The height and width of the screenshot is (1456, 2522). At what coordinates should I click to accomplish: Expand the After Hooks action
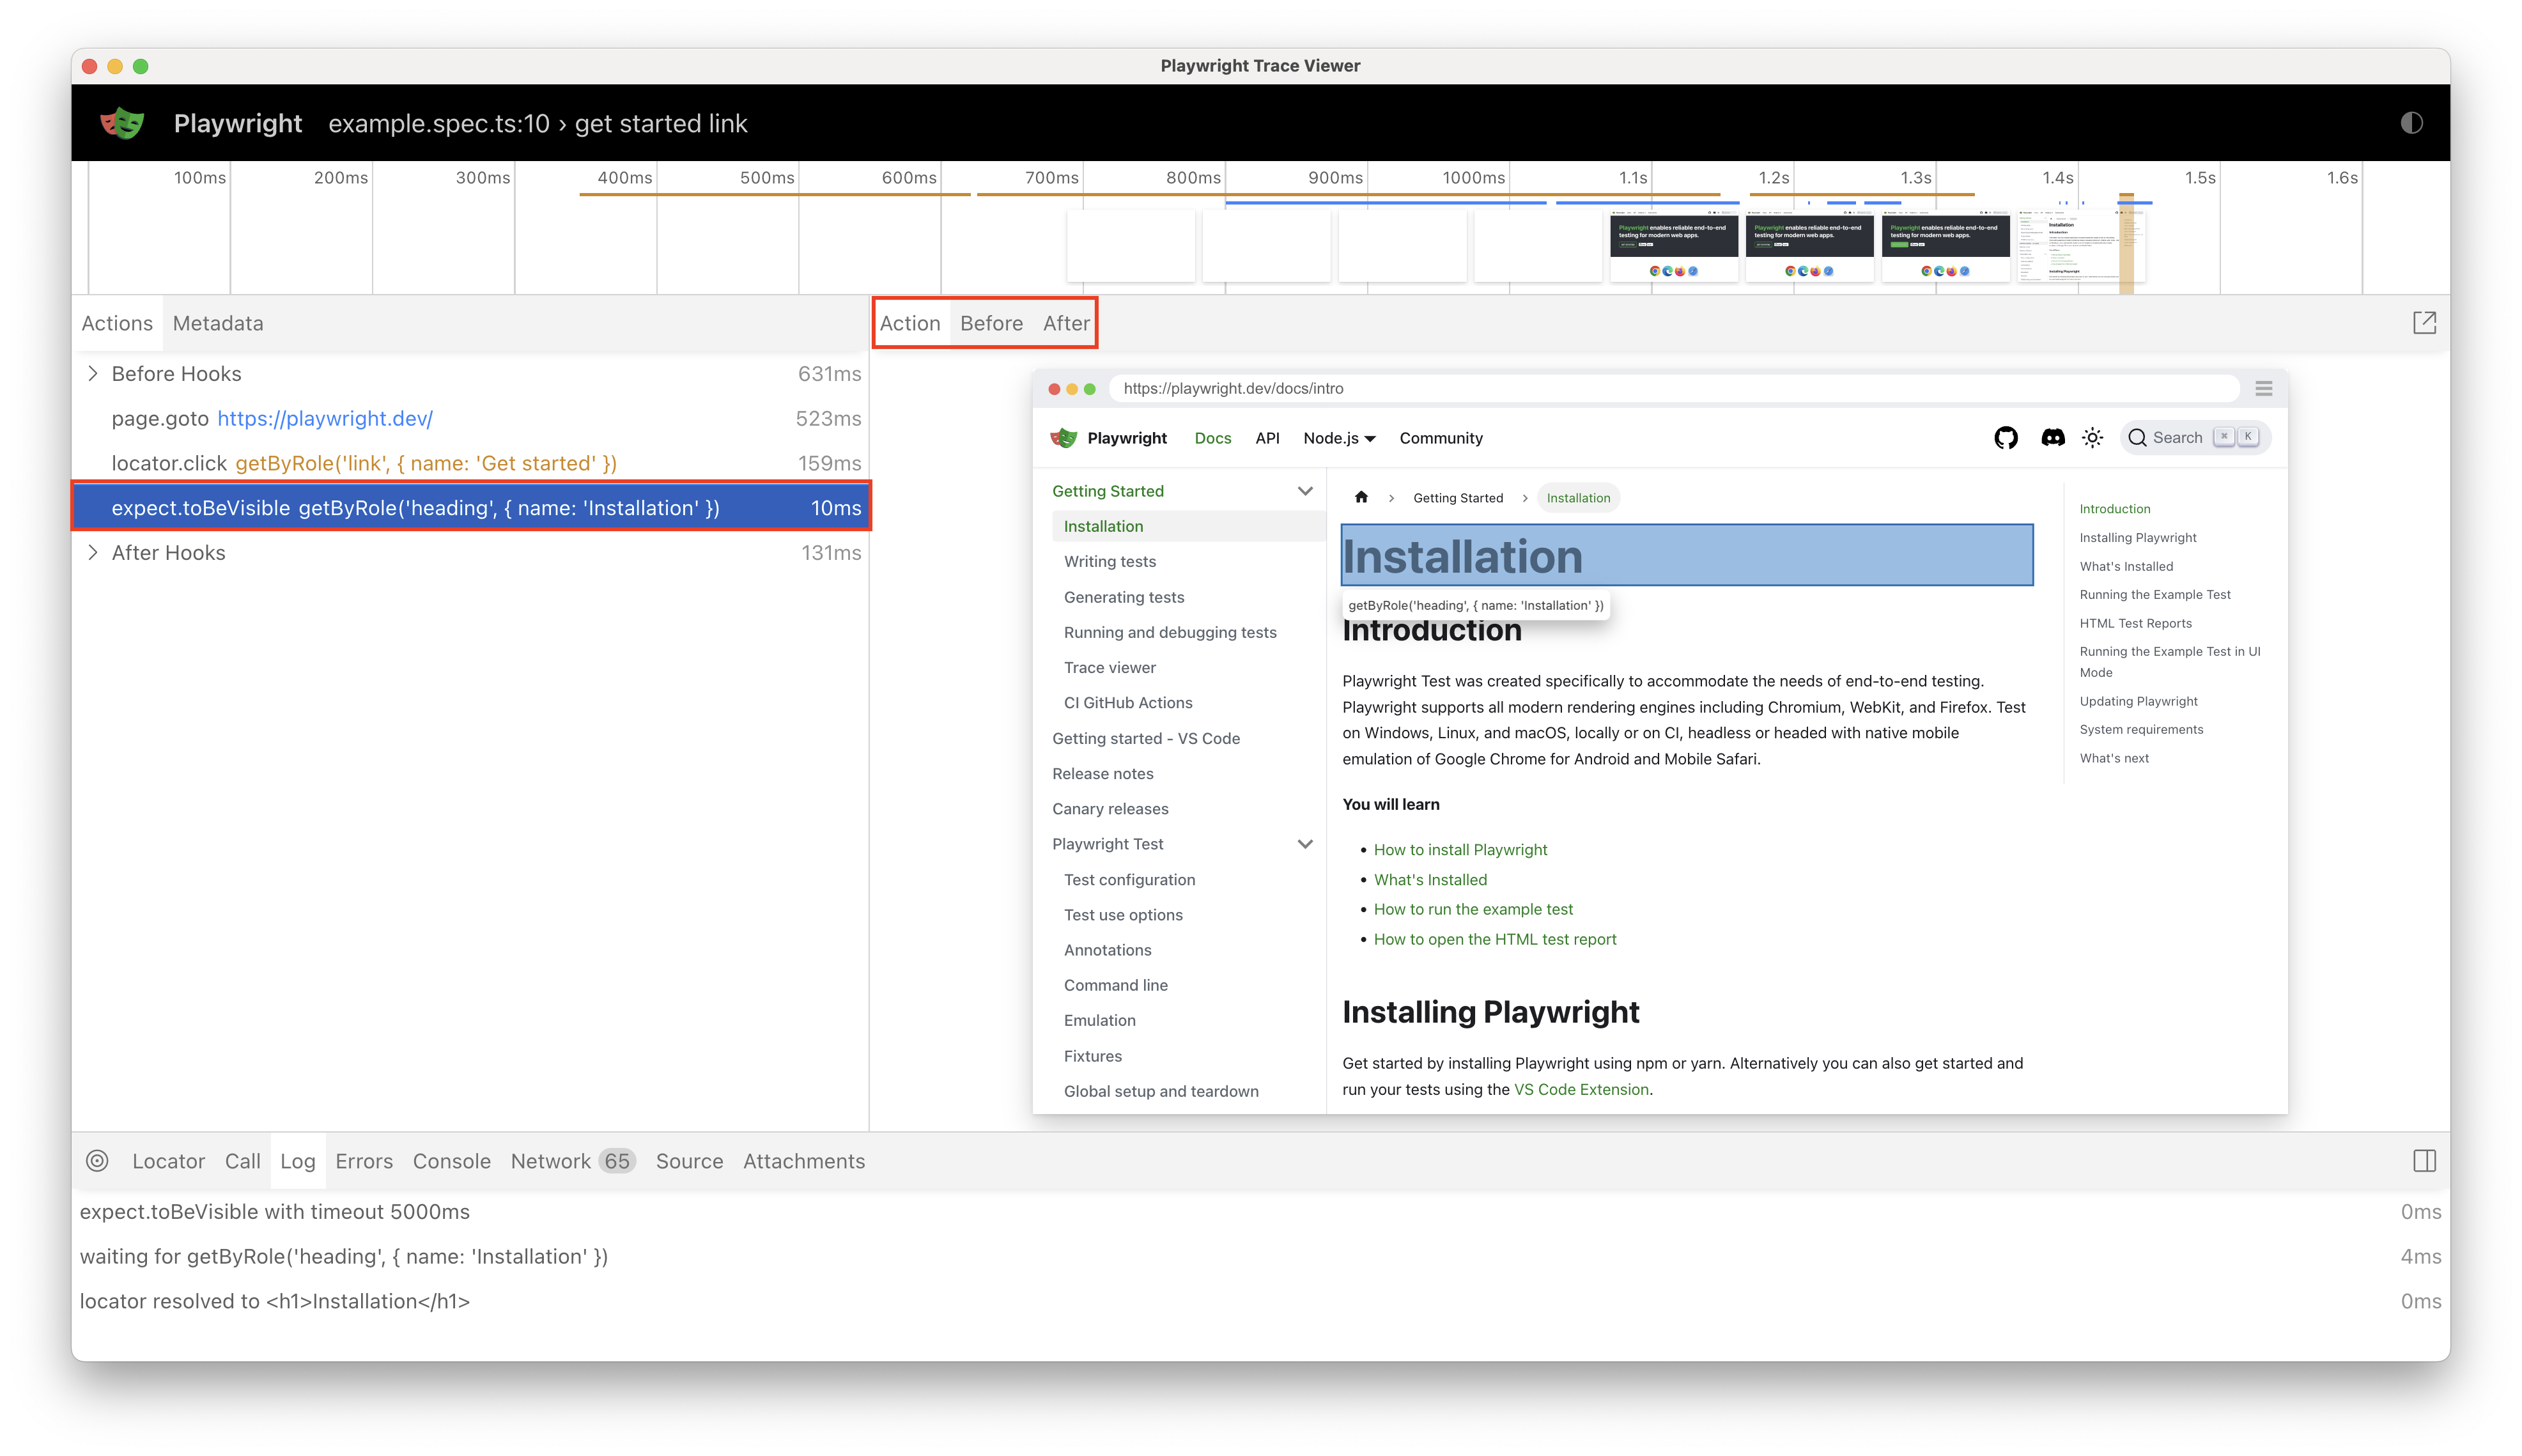point(93,553)
